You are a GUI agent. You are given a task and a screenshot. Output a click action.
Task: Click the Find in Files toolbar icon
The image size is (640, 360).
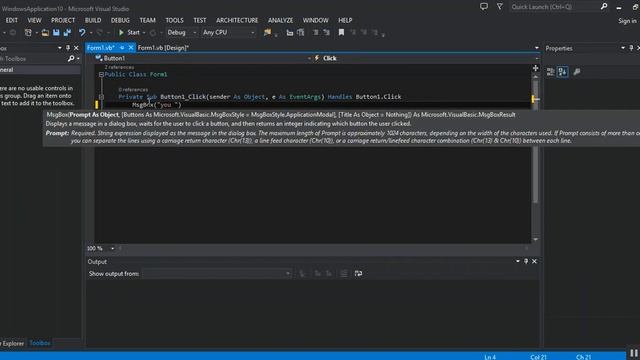coord(267,32)
